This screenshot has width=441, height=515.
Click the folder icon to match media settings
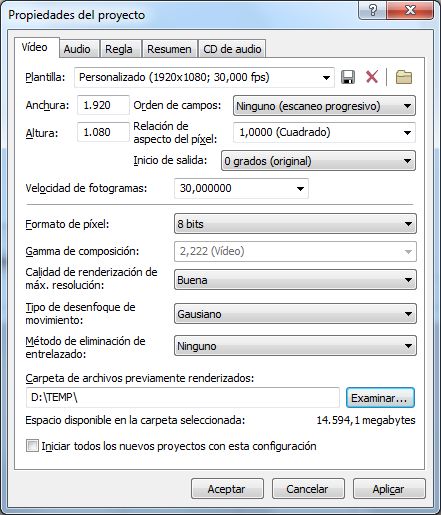pos(404,77)
